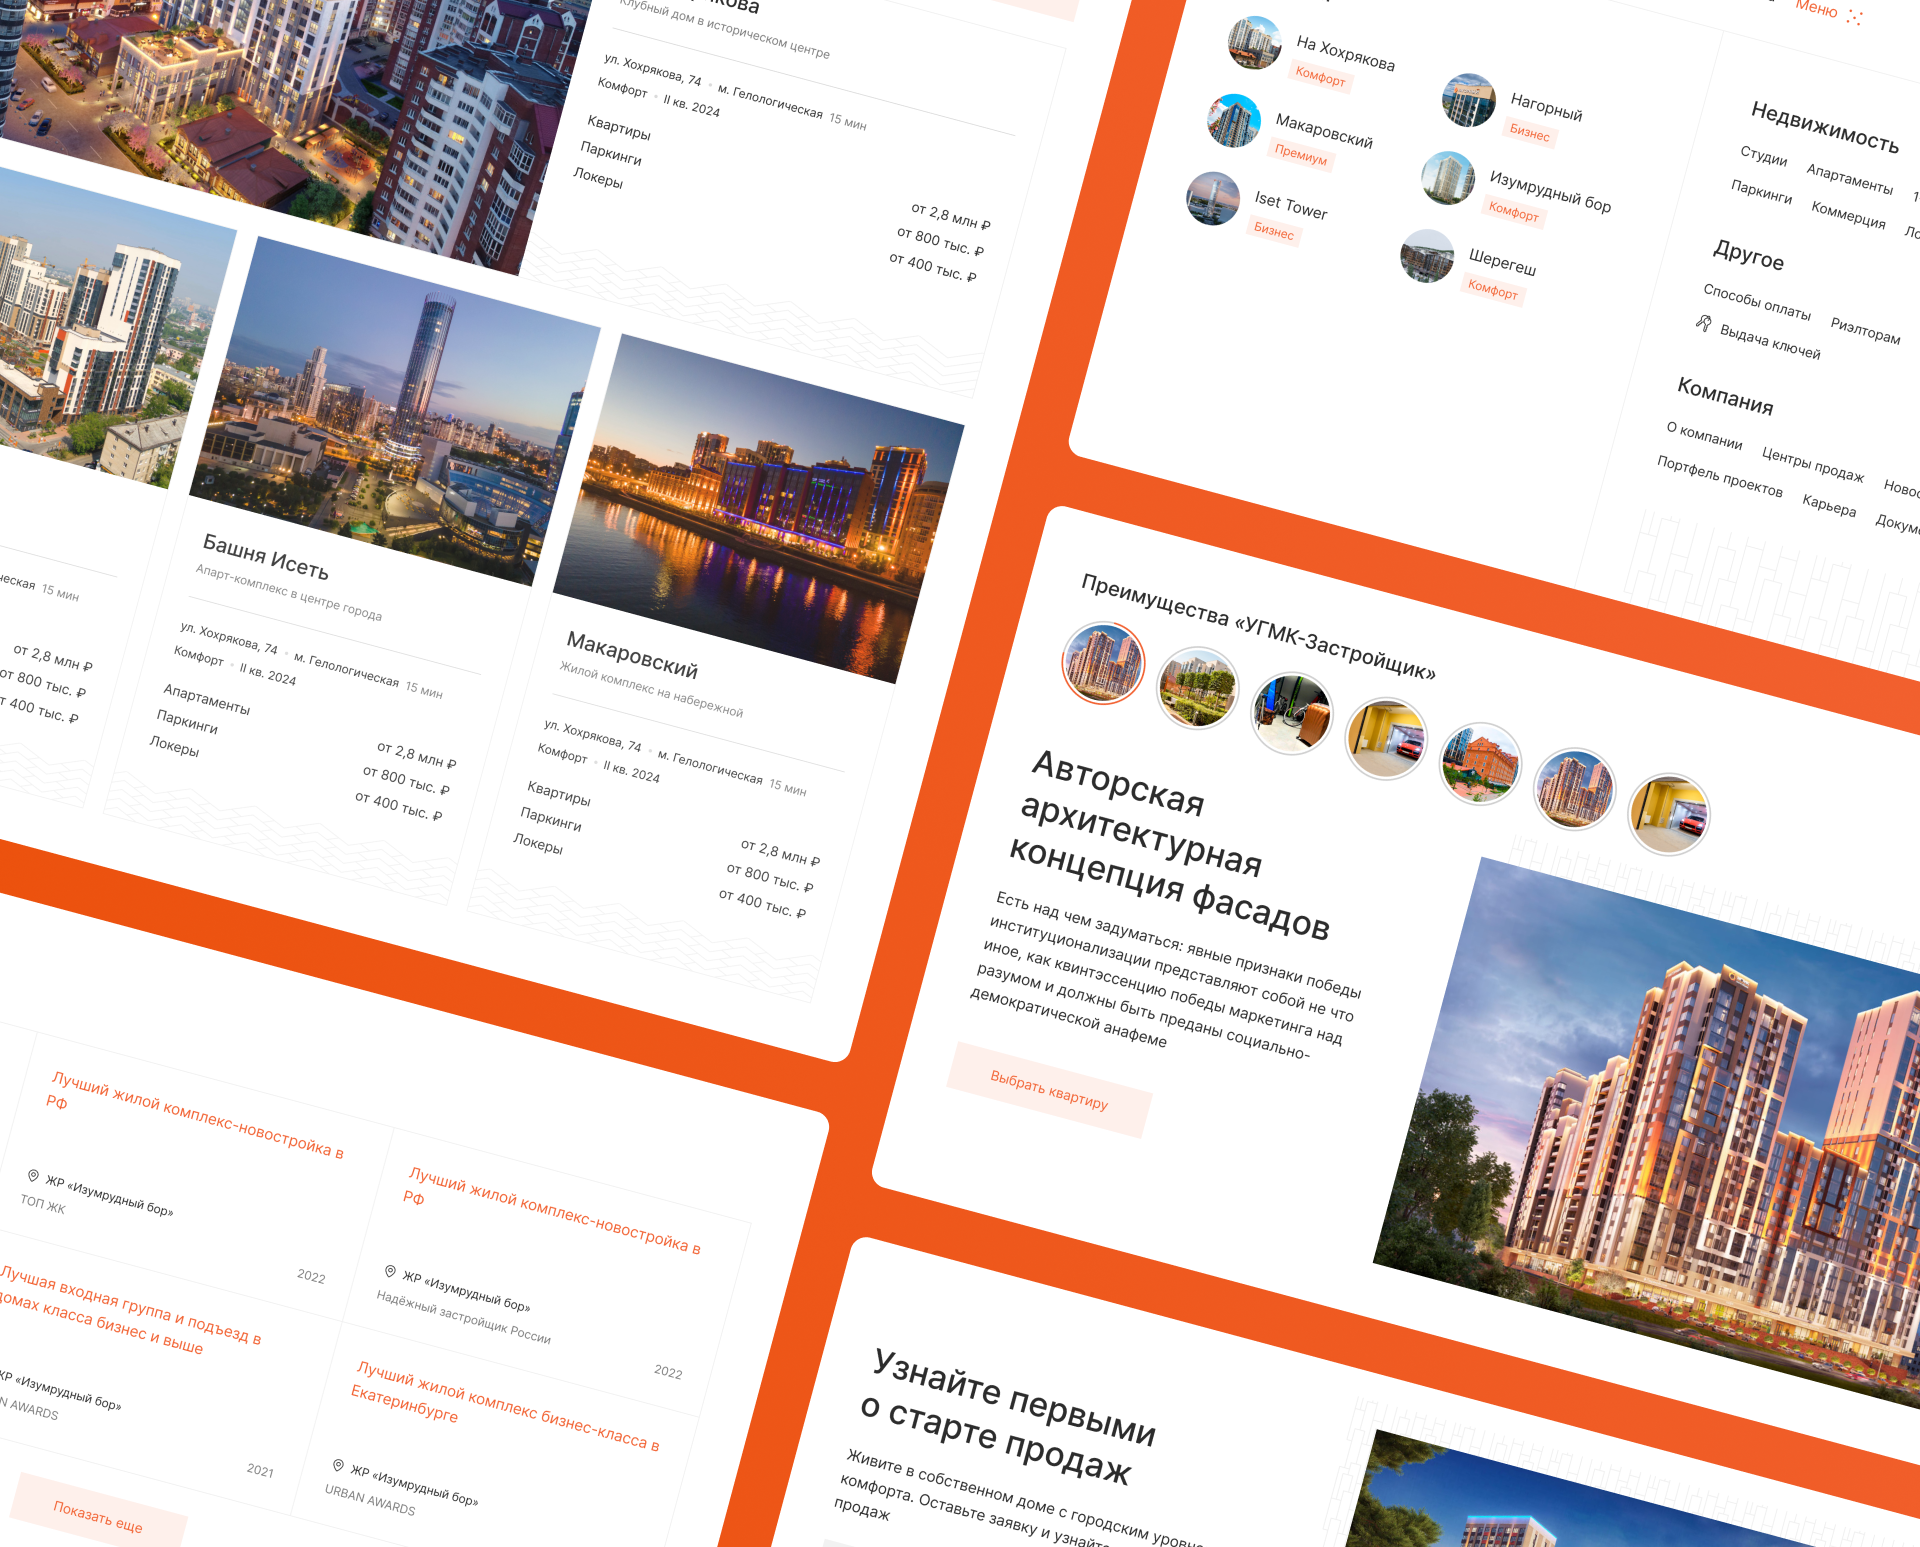
Task: Click the Шерегеш round project image
Action: tap(1427, 256)
